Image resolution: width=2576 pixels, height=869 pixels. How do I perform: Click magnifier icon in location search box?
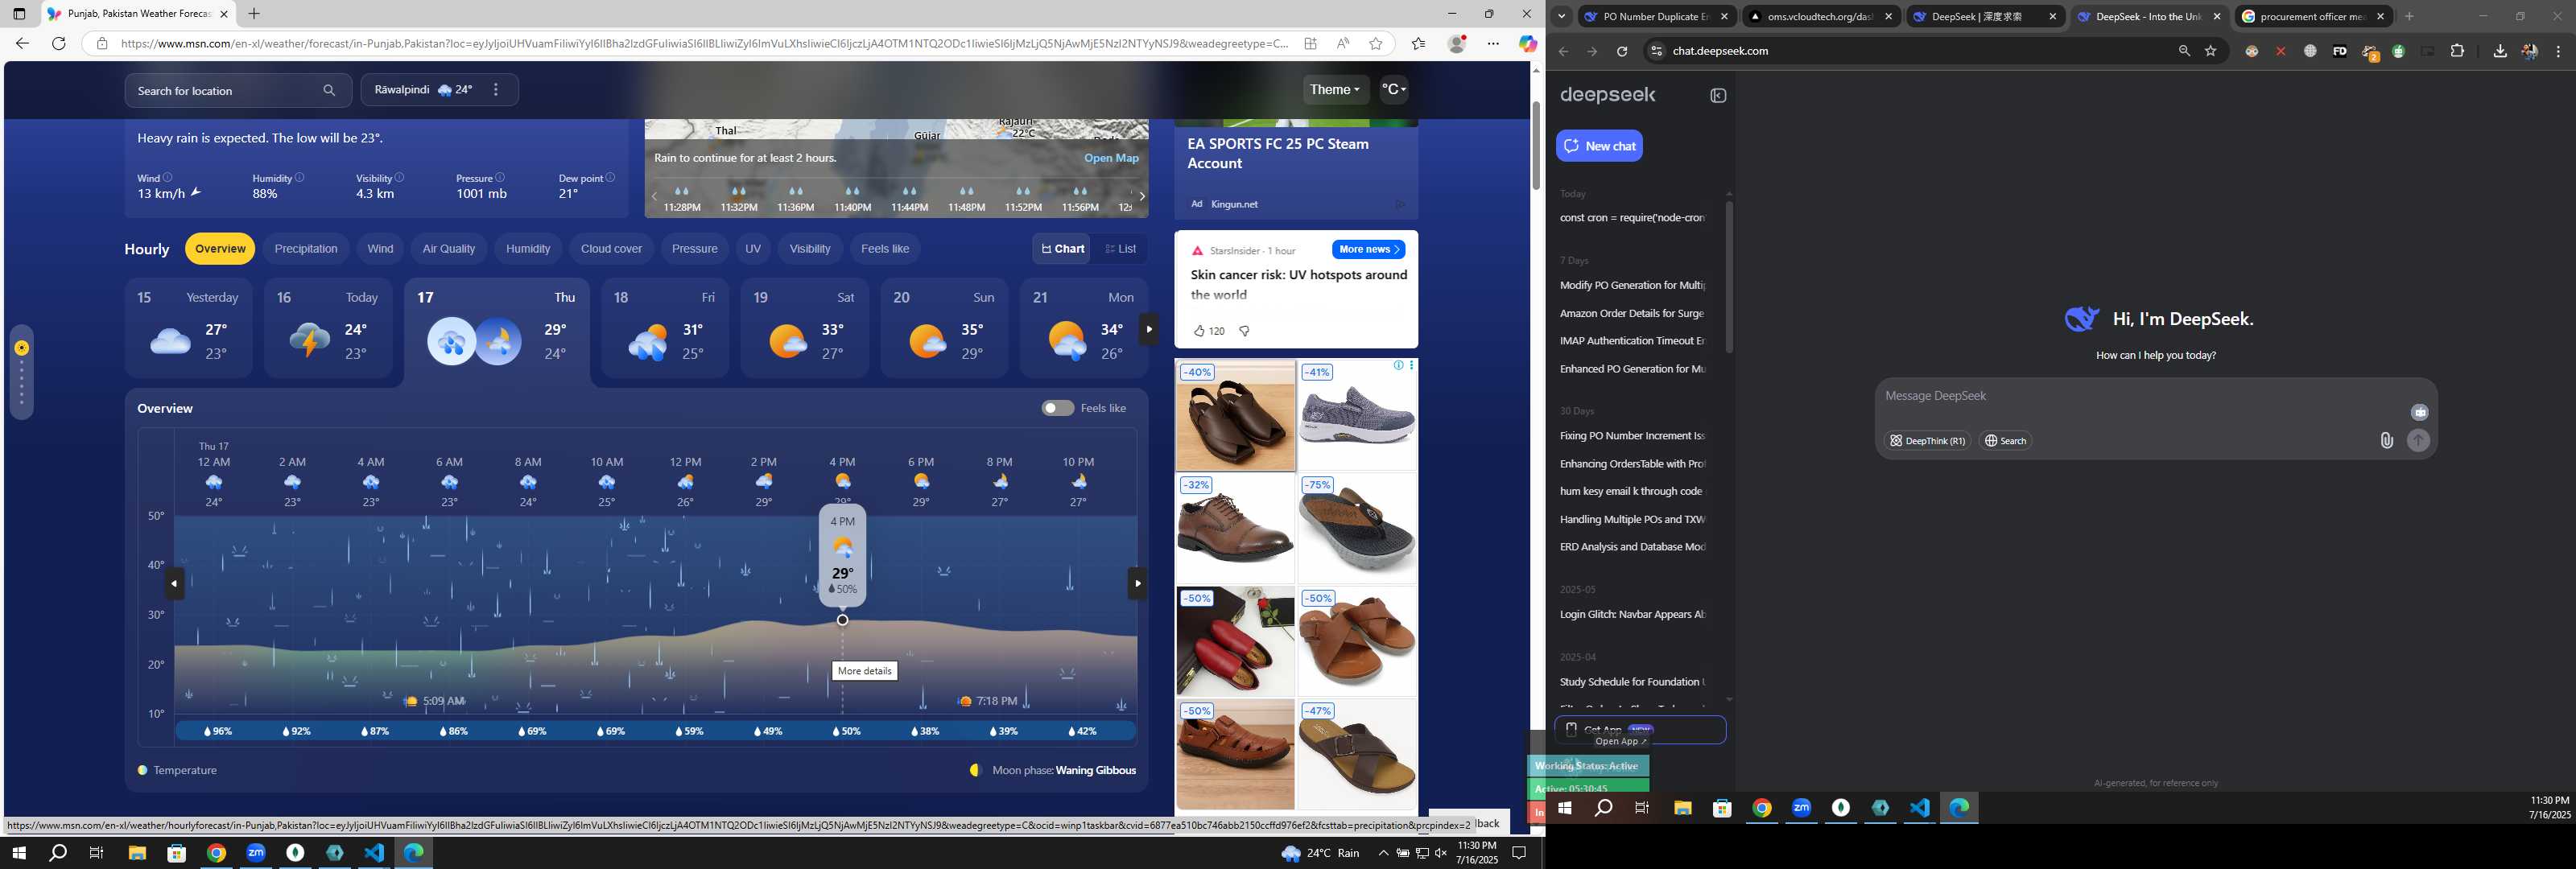(x=329, y=91)
